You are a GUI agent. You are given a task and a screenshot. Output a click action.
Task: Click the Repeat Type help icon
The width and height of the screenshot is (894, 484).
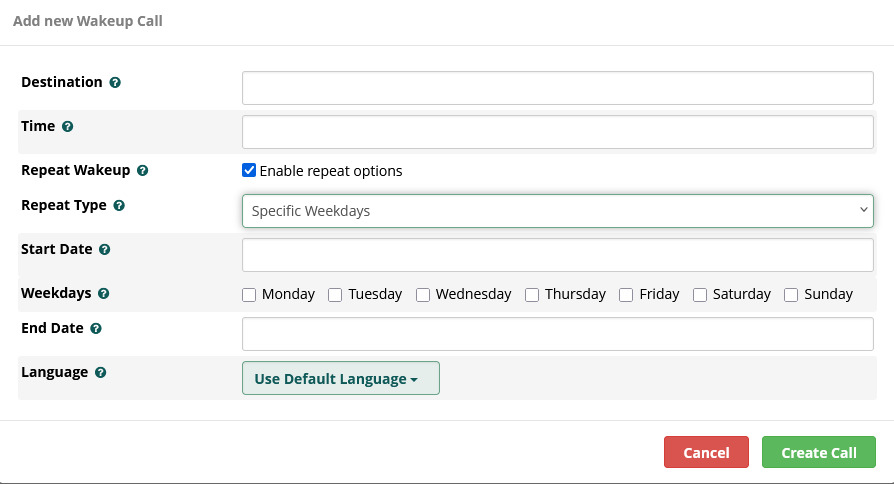[x=119, y=206]
